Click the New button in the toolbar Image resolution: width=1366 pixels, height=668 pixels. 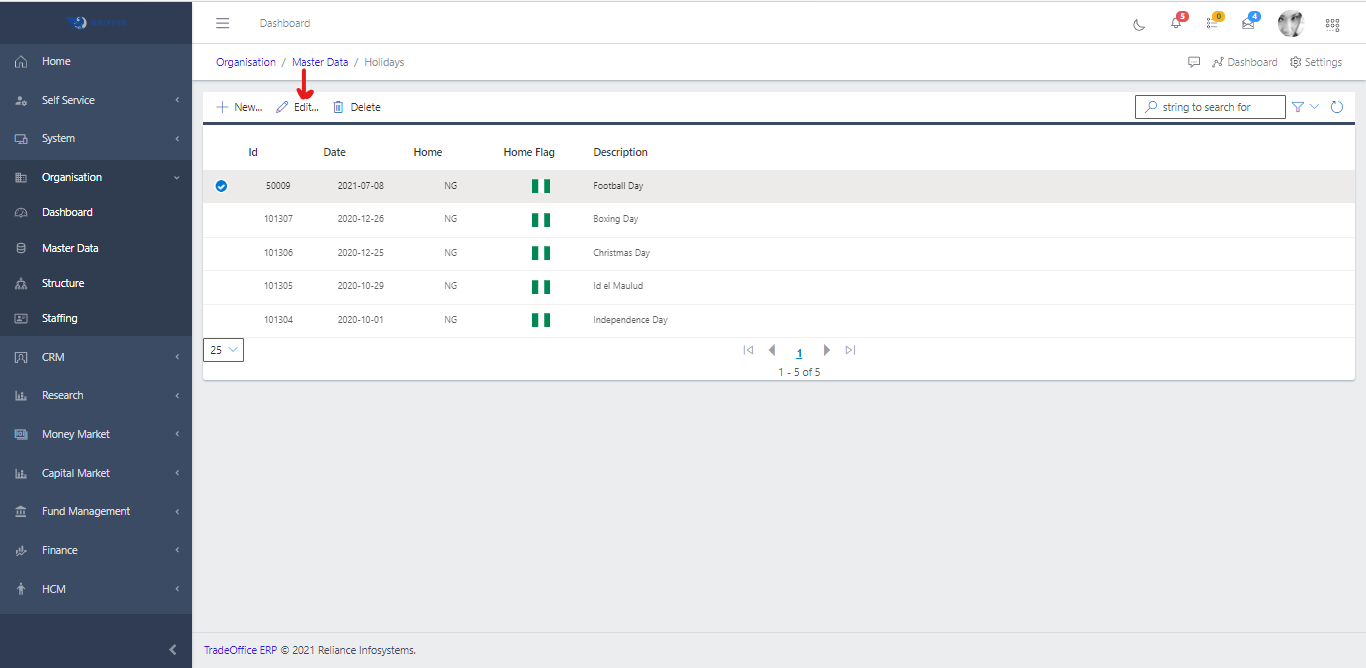click(x=239, y=107)
